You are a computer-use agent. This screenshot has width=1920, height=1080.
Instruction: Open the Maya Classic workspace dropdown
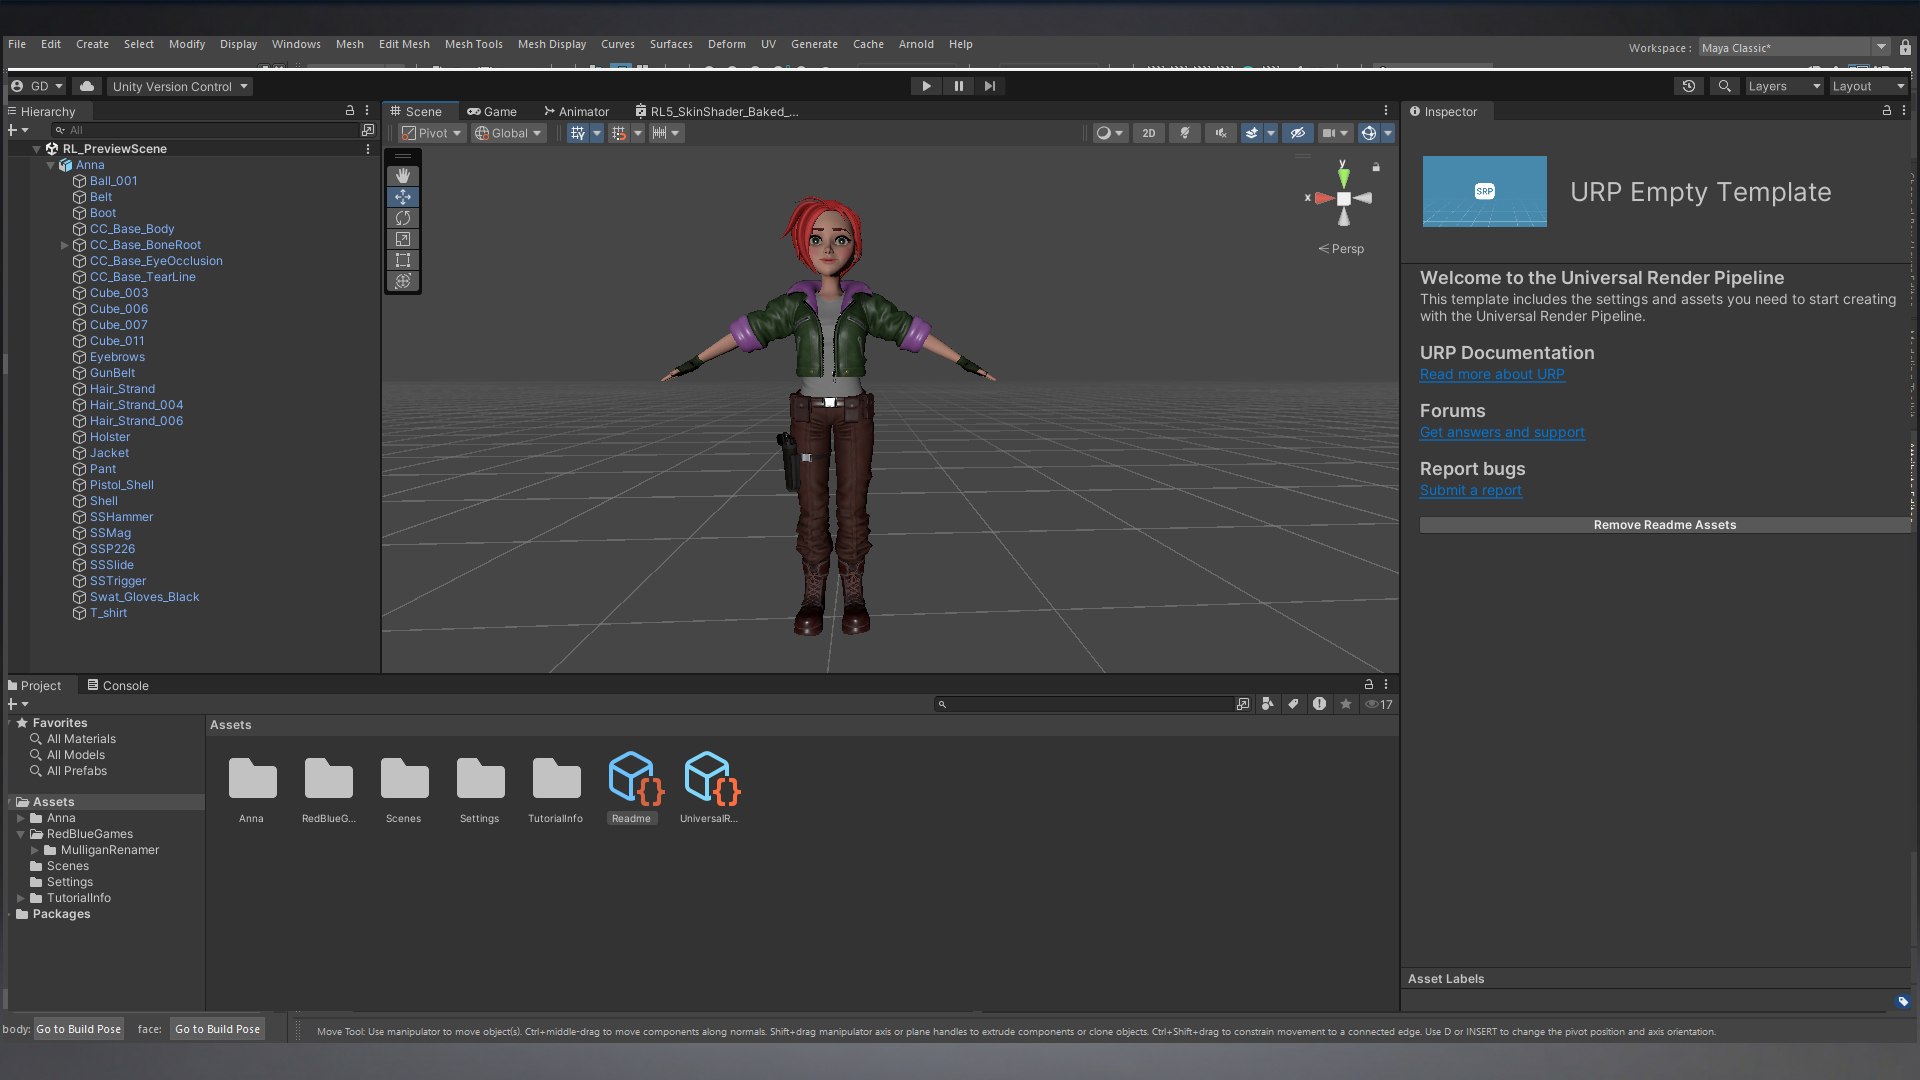tap(1794, 47)
